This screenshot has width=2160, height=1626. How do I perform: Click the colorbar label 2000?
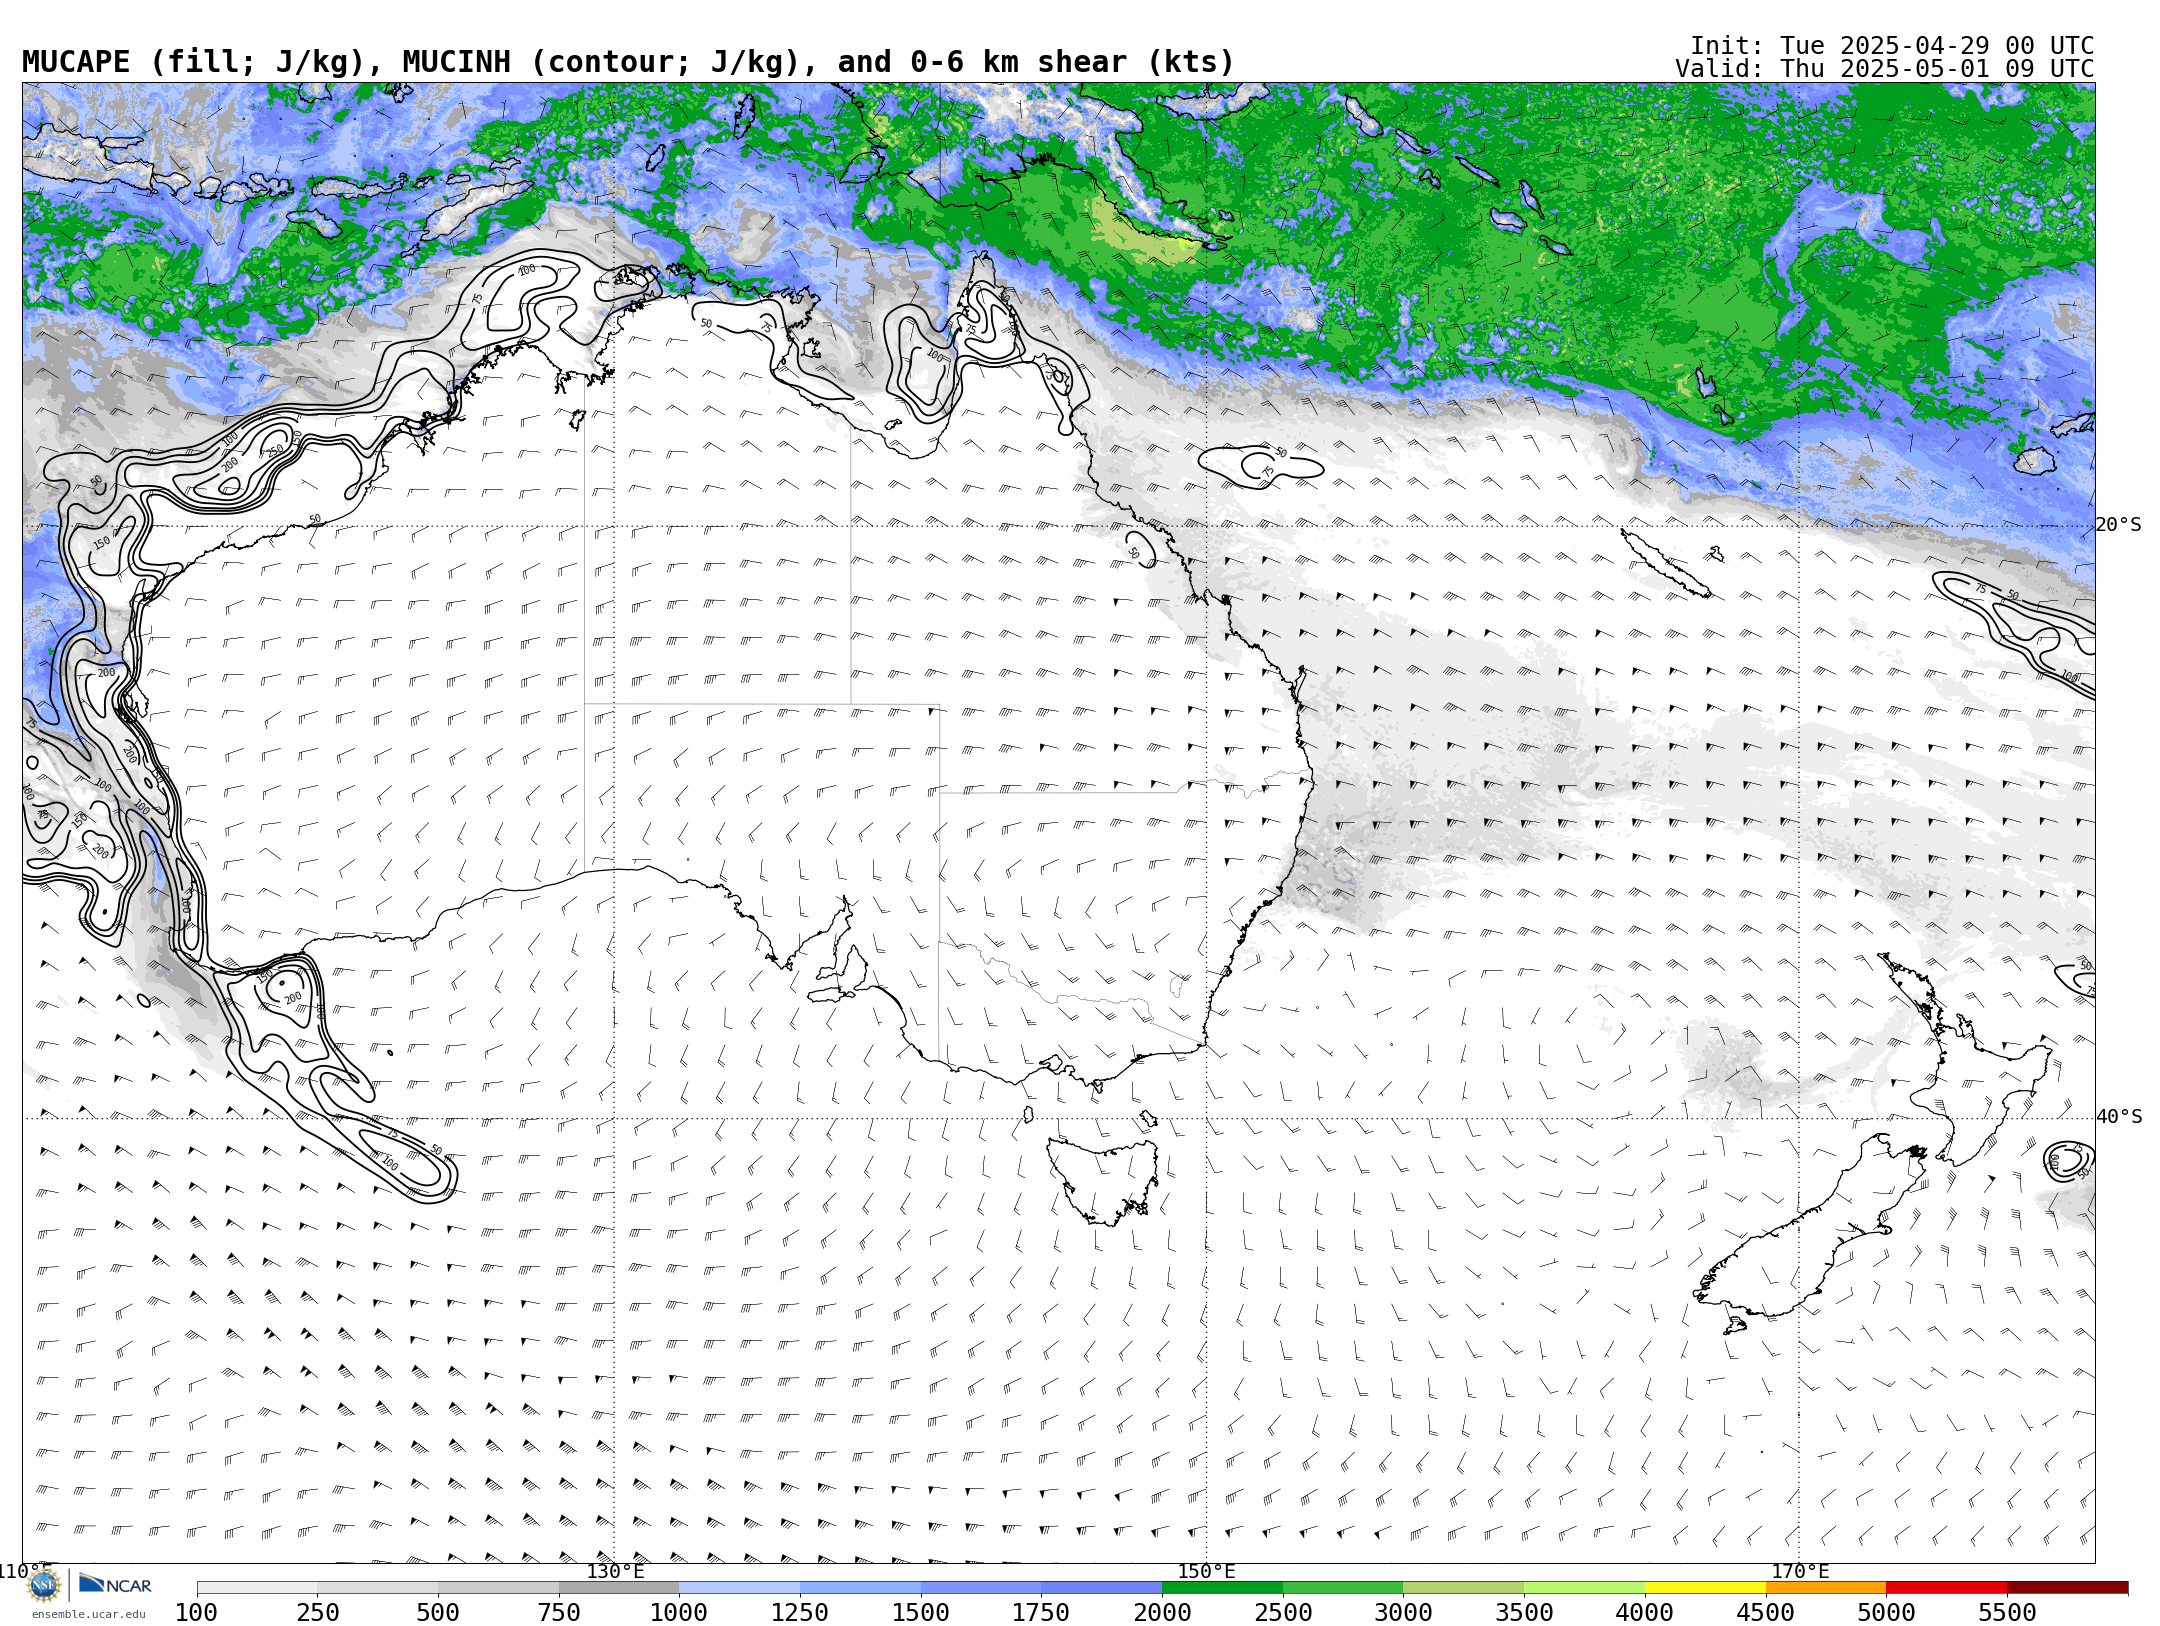click(x=1162, y=1612)
